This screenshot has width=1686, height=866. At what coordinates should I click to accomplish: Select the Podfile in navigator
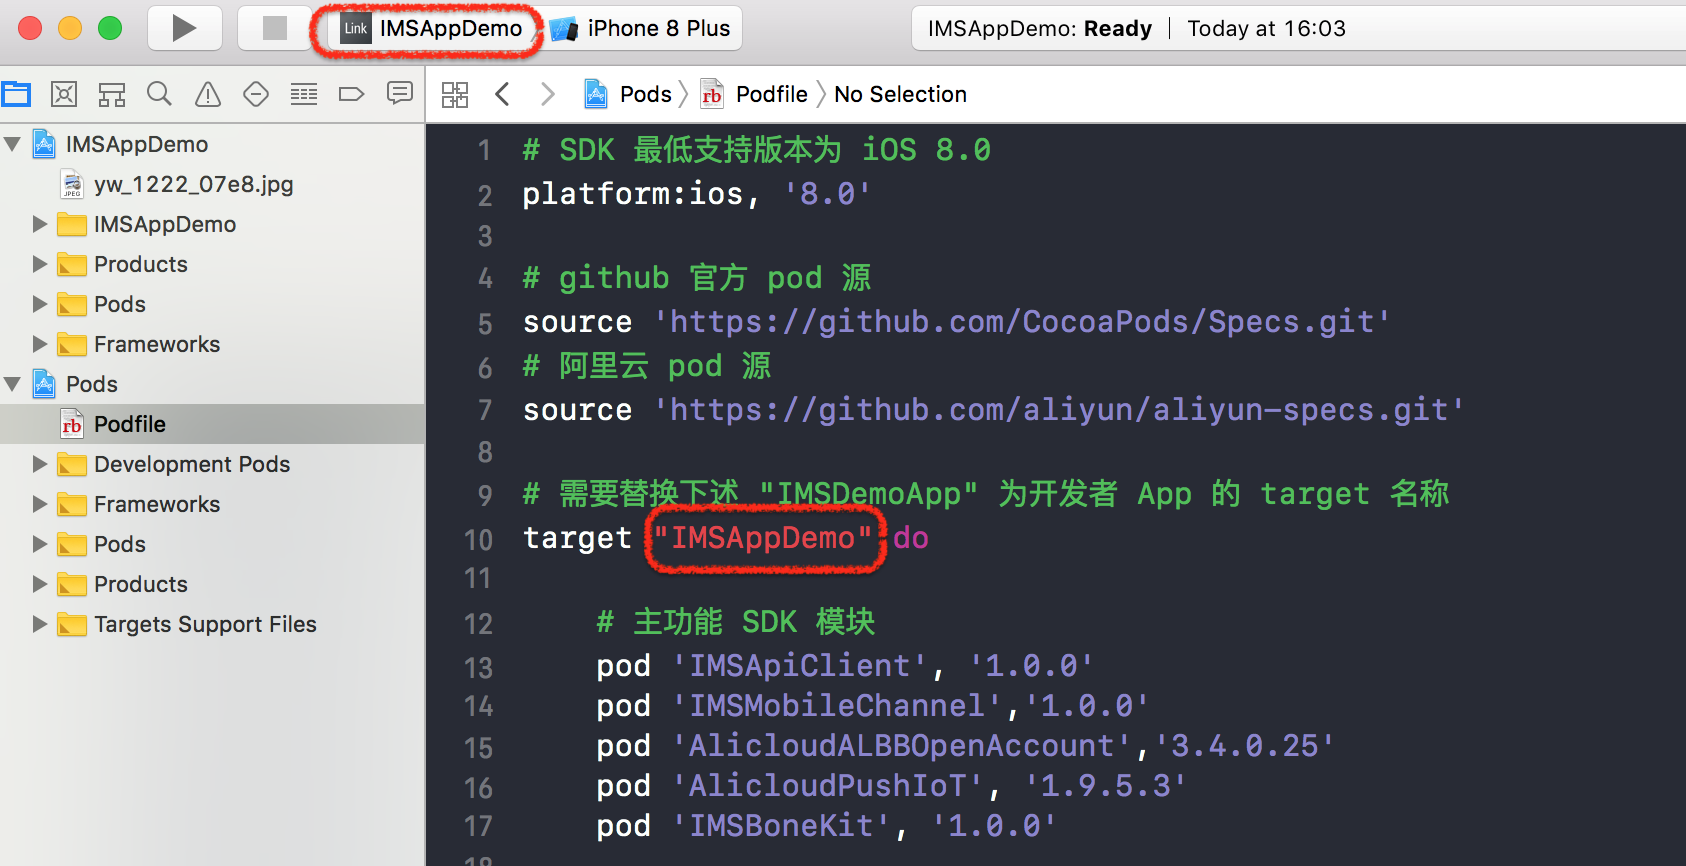click(212, 424)
